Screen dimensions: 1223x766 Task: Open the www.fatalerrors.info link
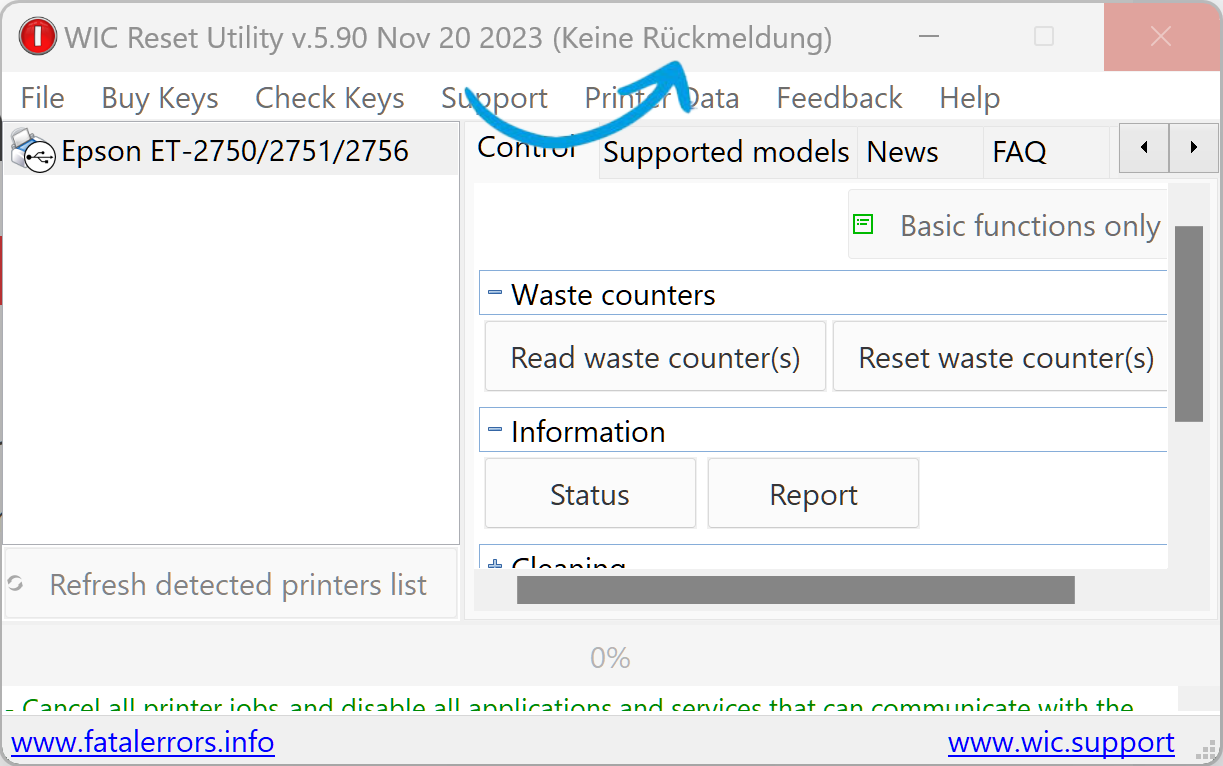pos(143,743)
